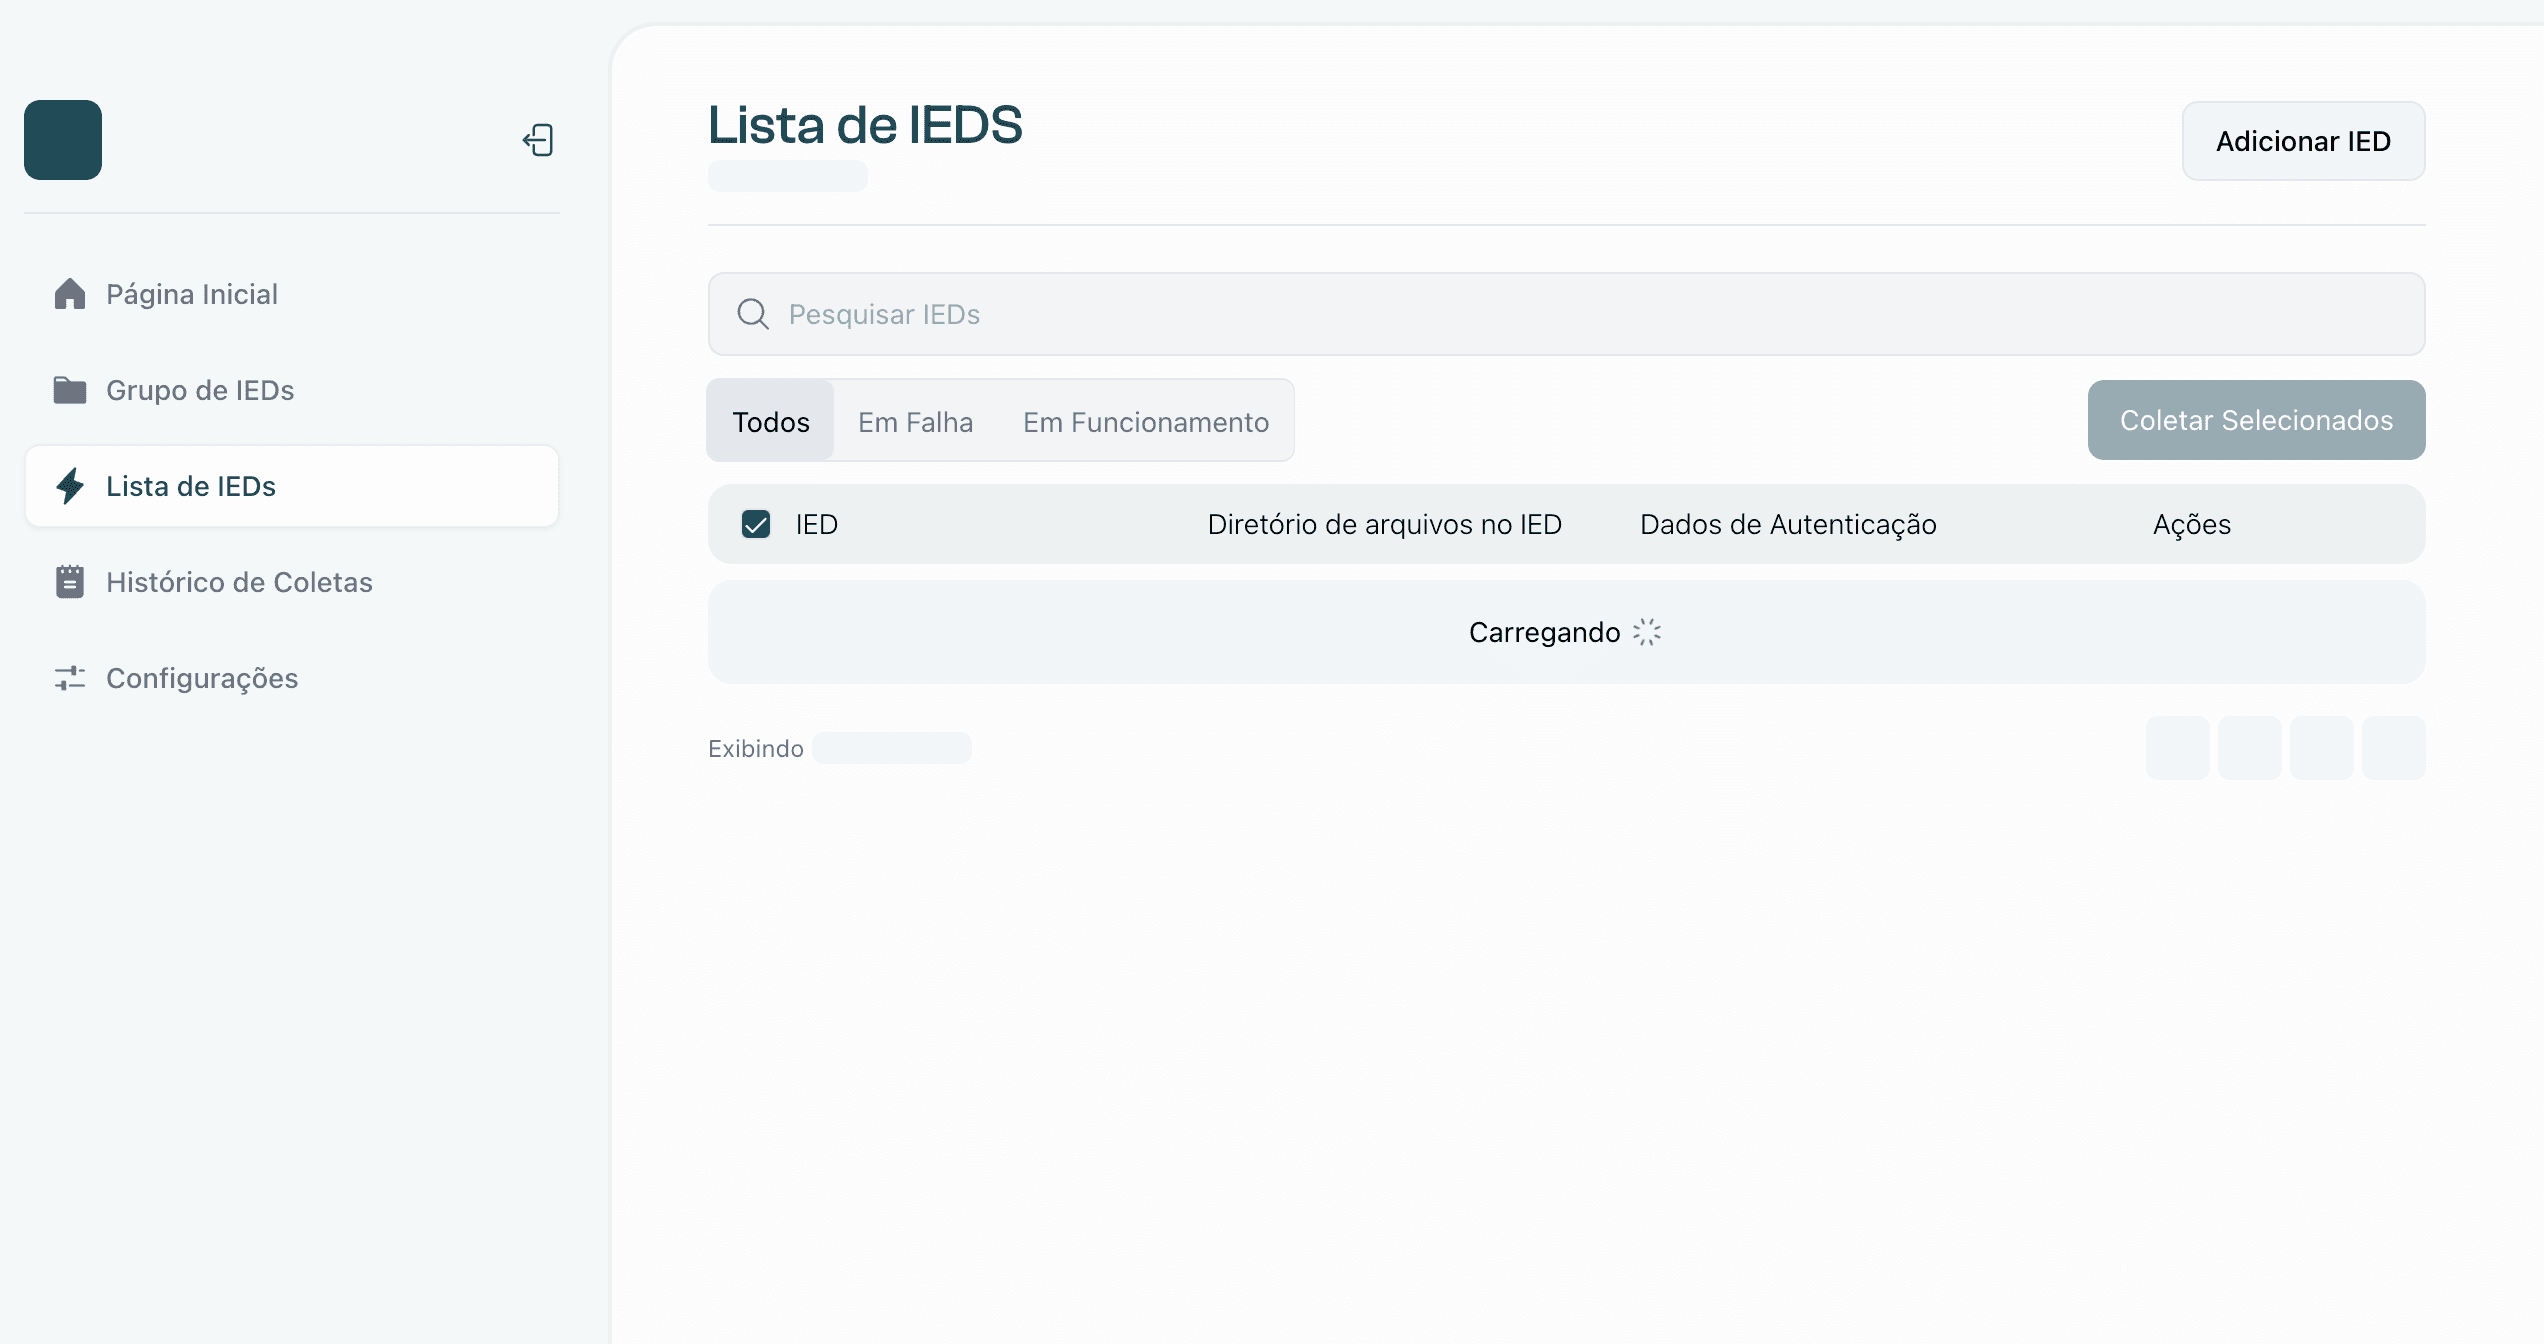
Task: Click the Carregando loading text
Action: click(1545, 632)
